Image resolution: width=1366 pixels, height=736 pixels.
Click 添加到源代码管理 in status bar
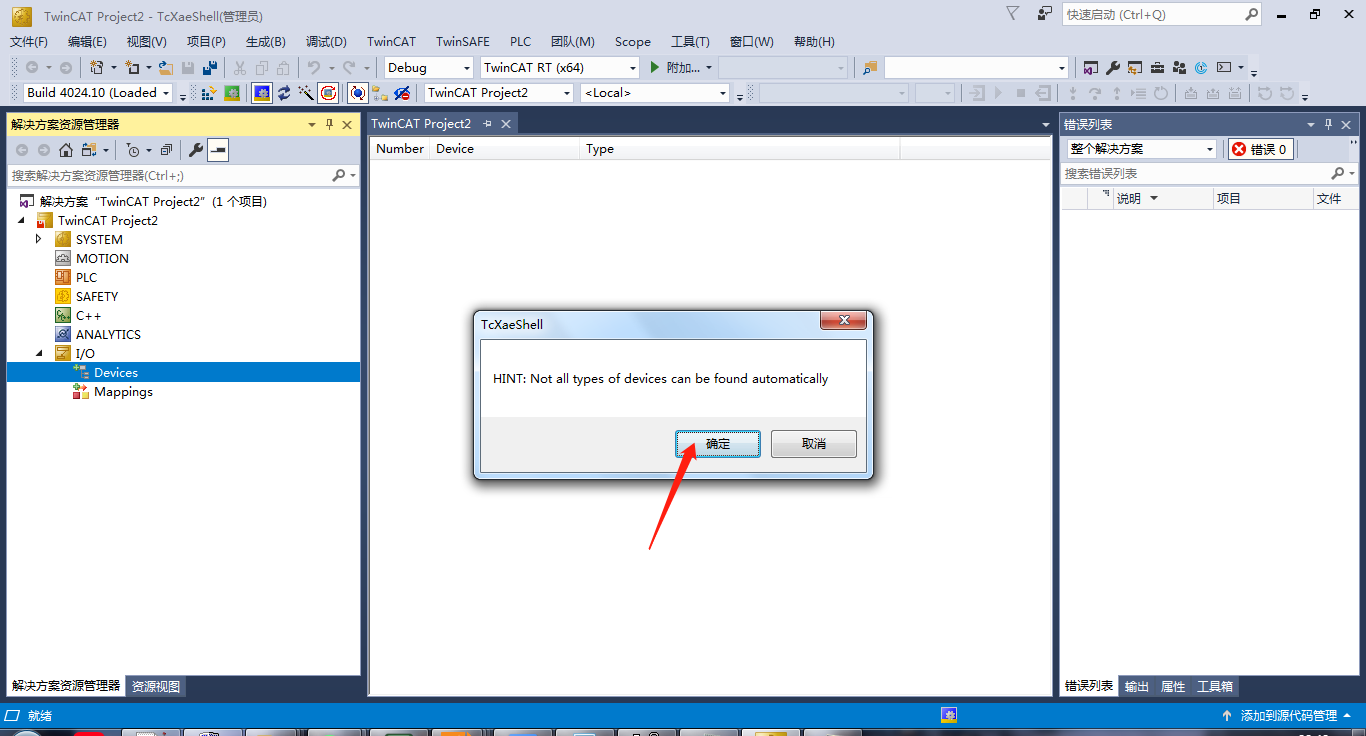[1288, 715]
